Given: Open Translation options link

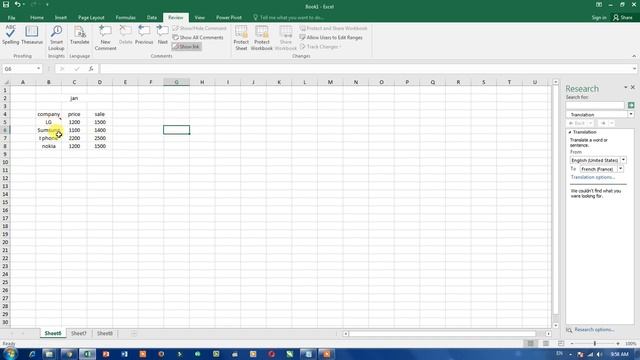Looking at the screenshot, I should [593, 177].
